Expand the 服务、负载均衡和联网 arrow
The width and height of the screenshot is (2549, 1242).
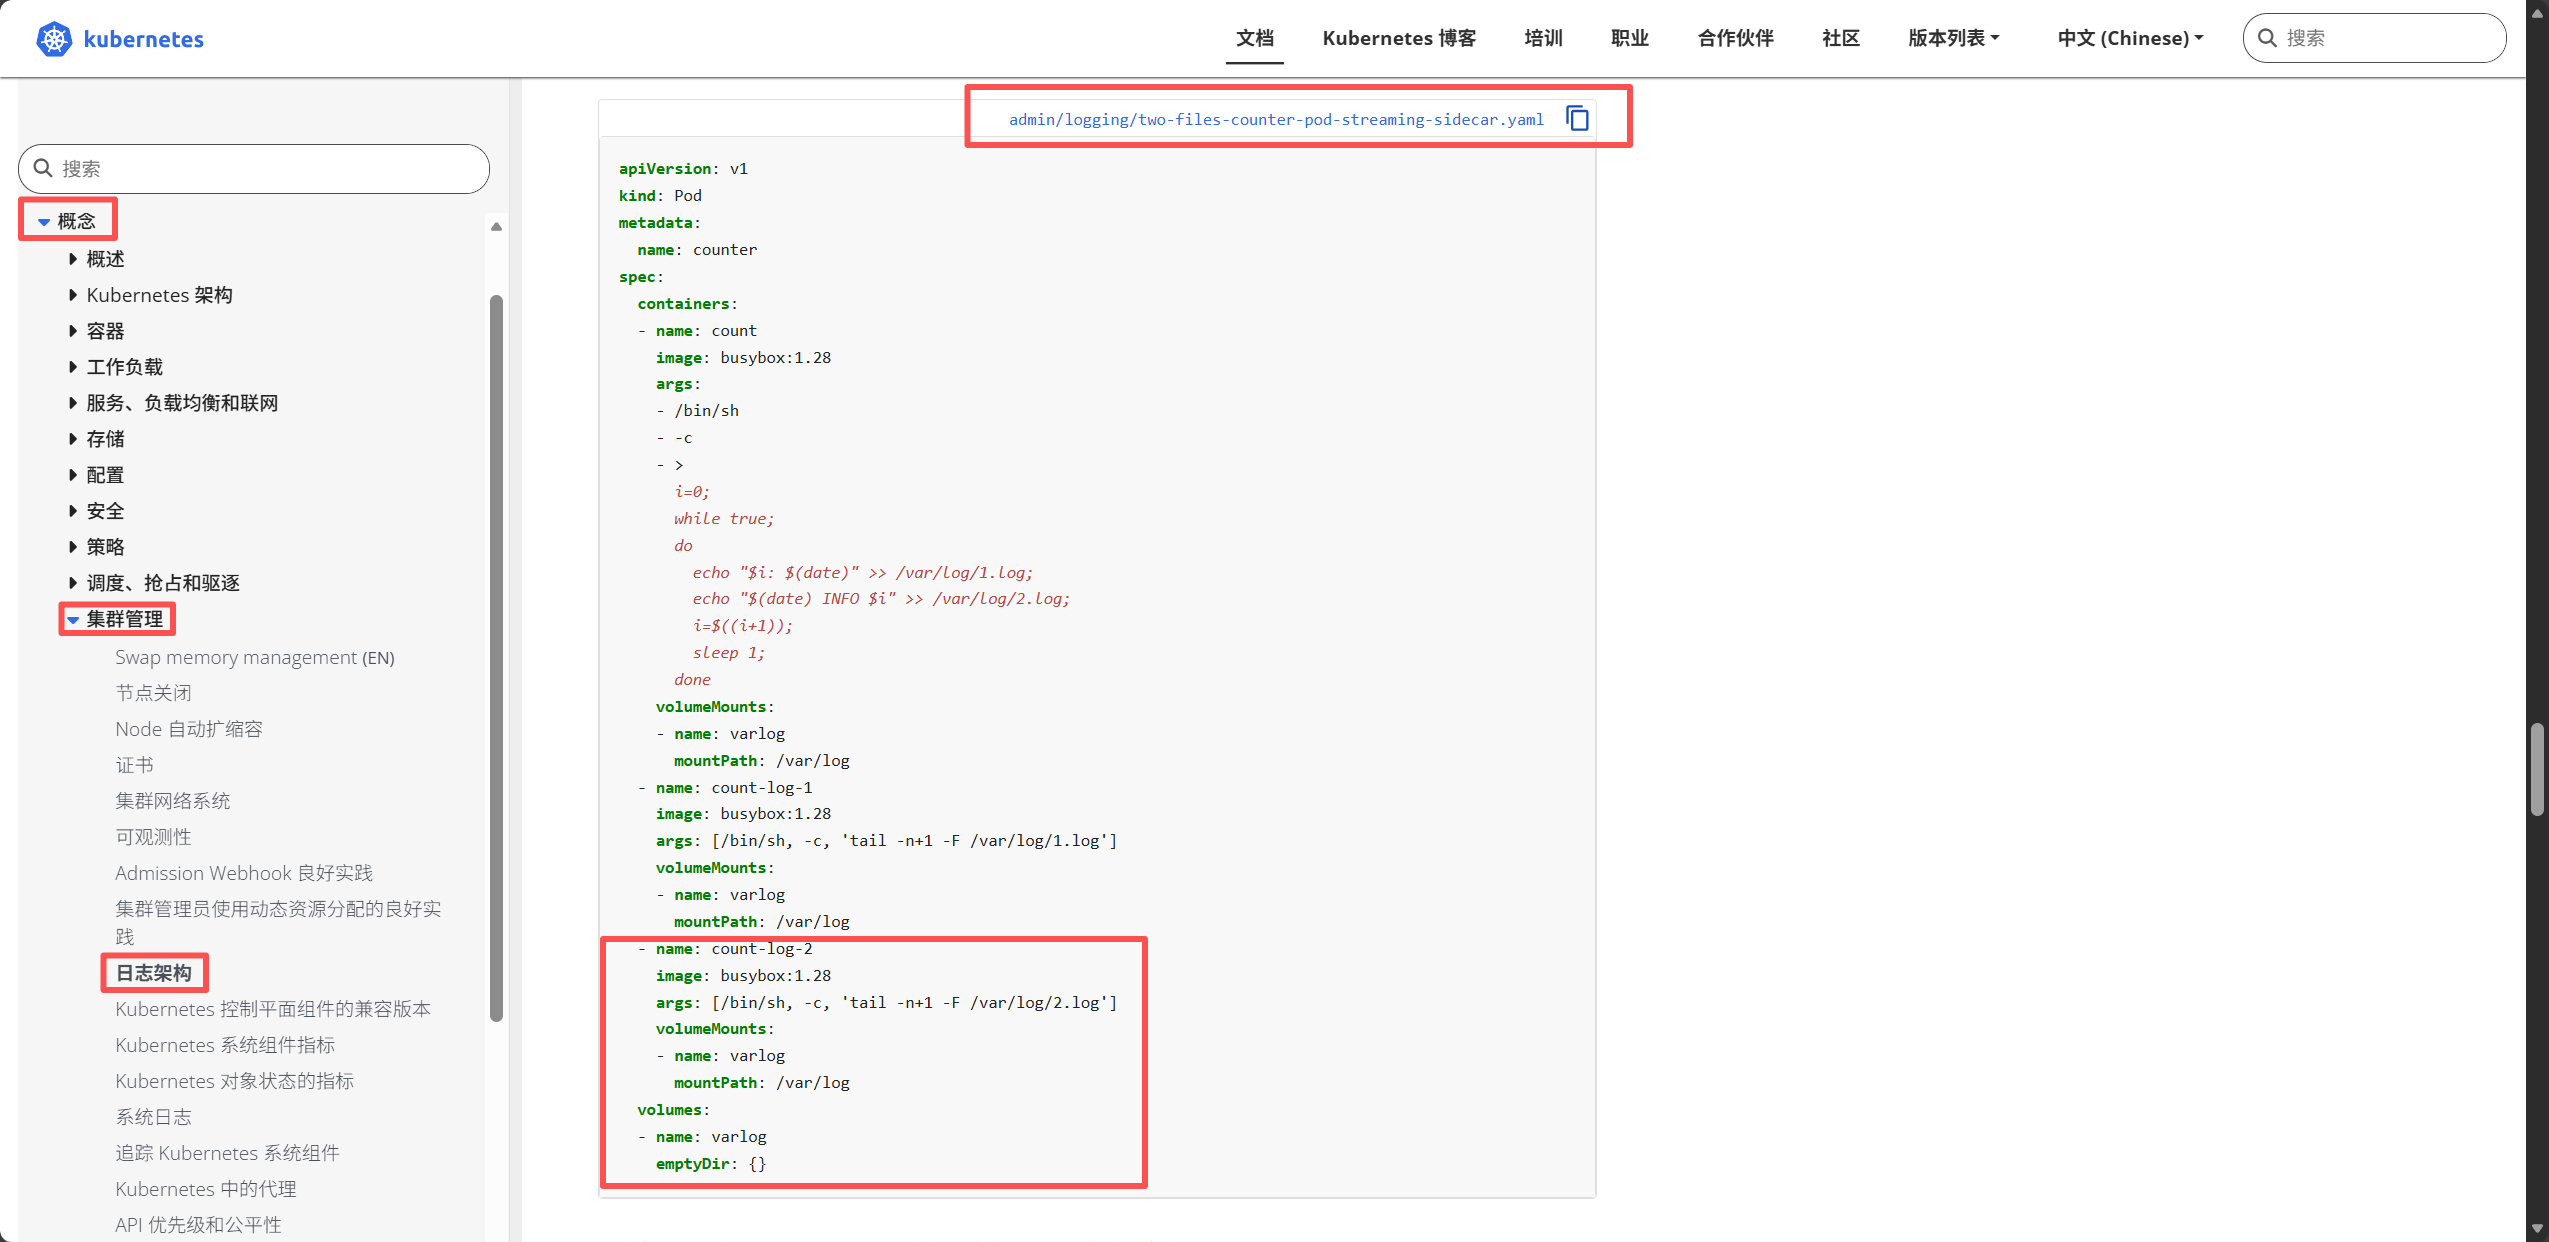pos(73,403)
